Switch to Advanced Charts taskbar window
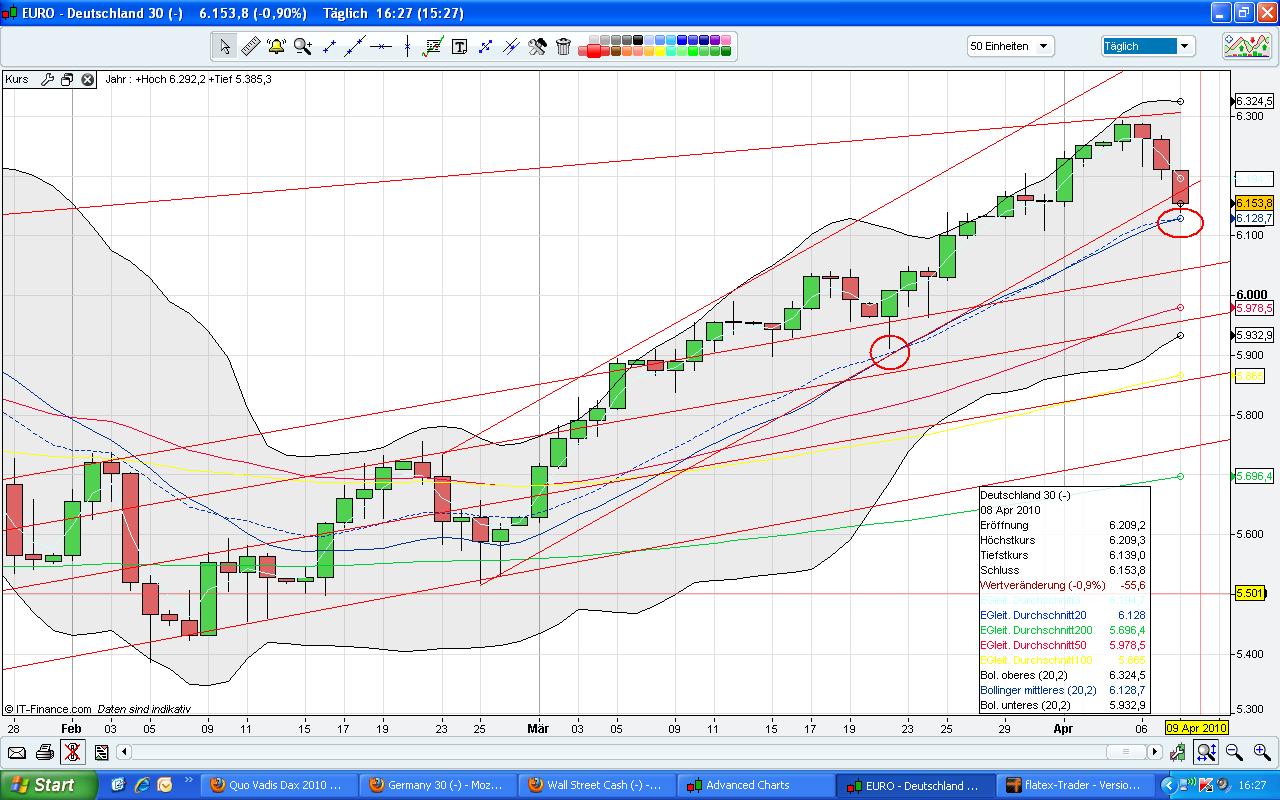The image size is (1280, 800). pyautogui.click(x=755, y=785)
